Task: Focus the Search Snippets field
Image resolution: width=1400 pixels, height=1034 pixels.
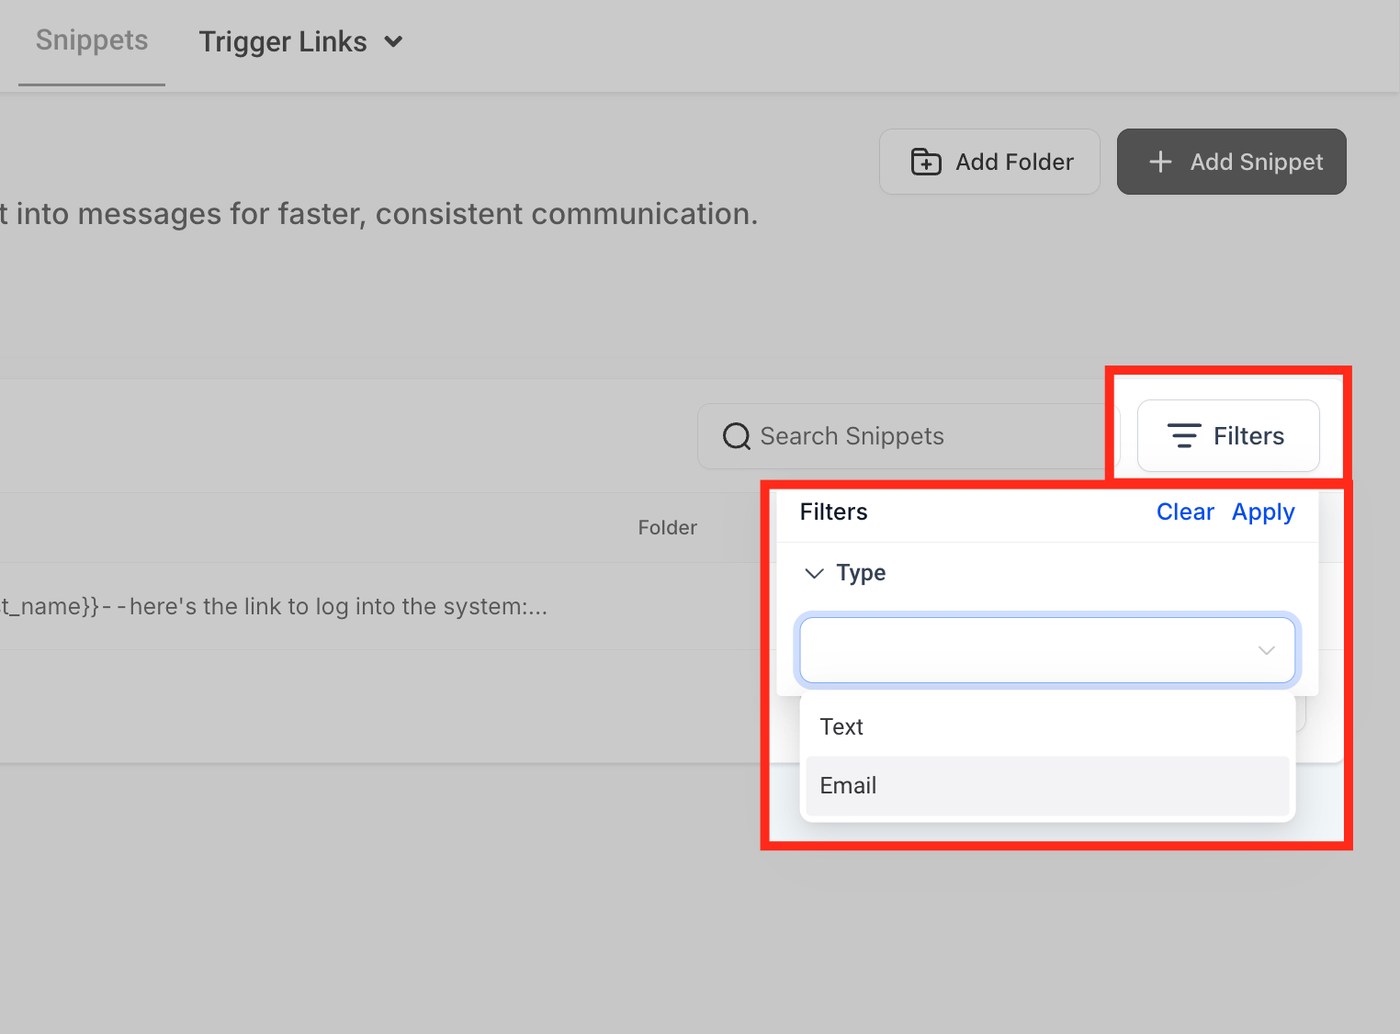Action: [900, 436]
